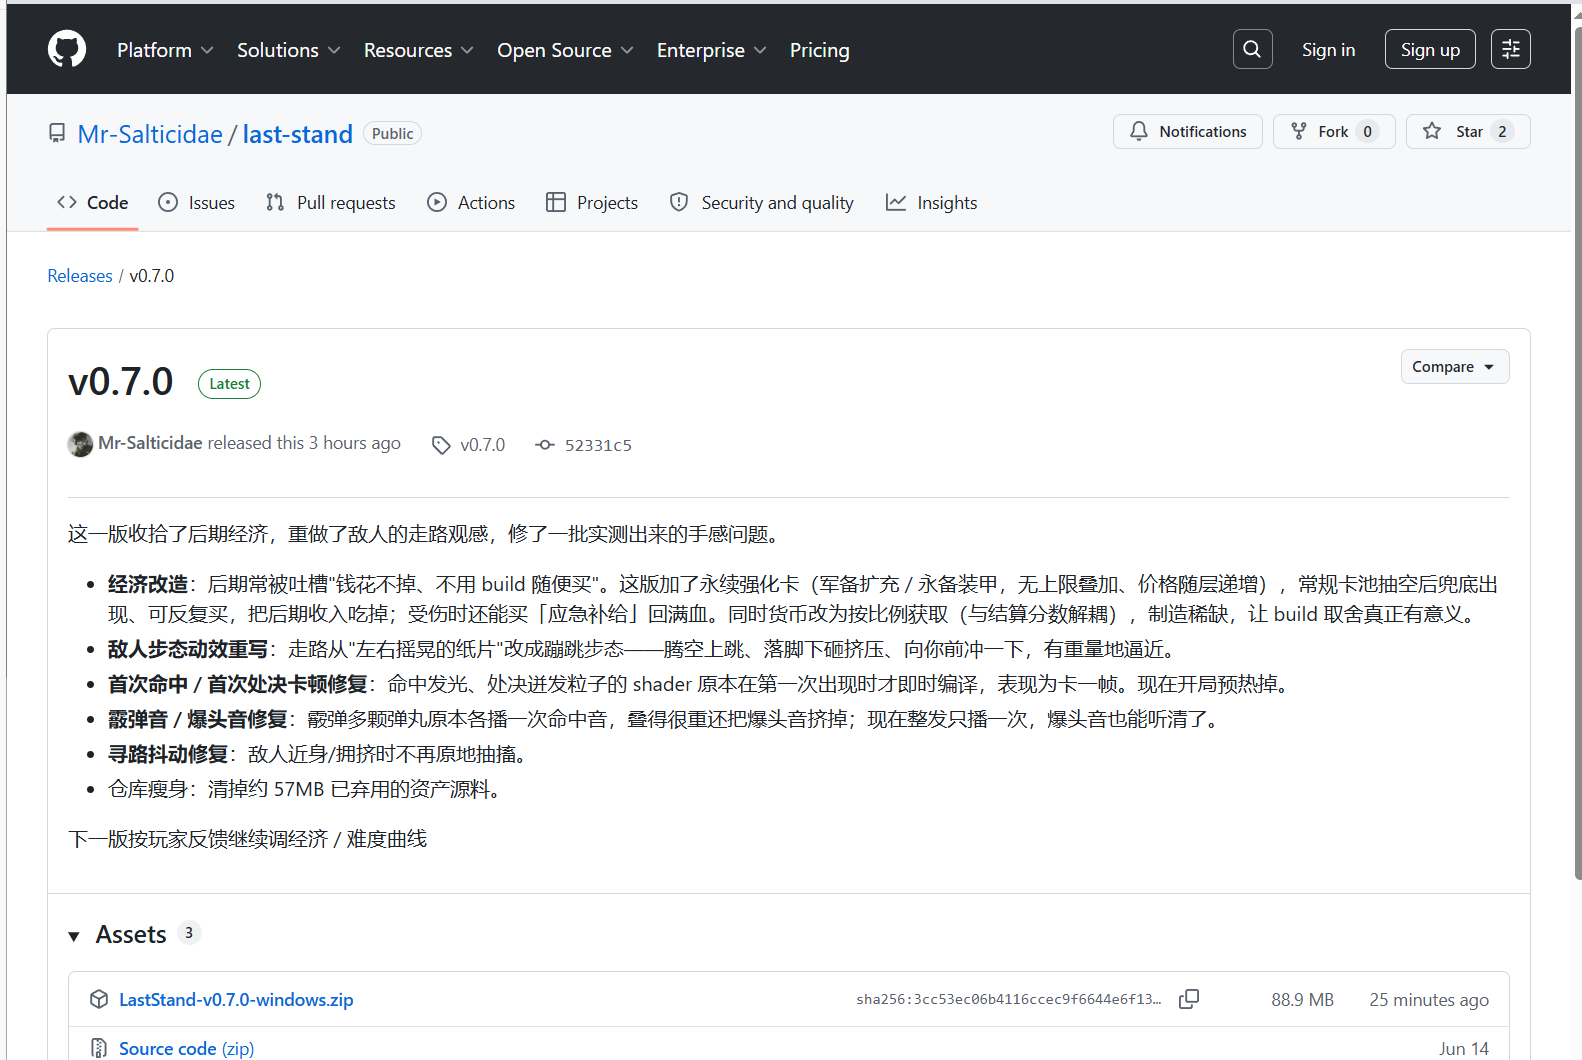Click the Public visibility label
Screen dimensions: 1582x1060
click(392, 134)
